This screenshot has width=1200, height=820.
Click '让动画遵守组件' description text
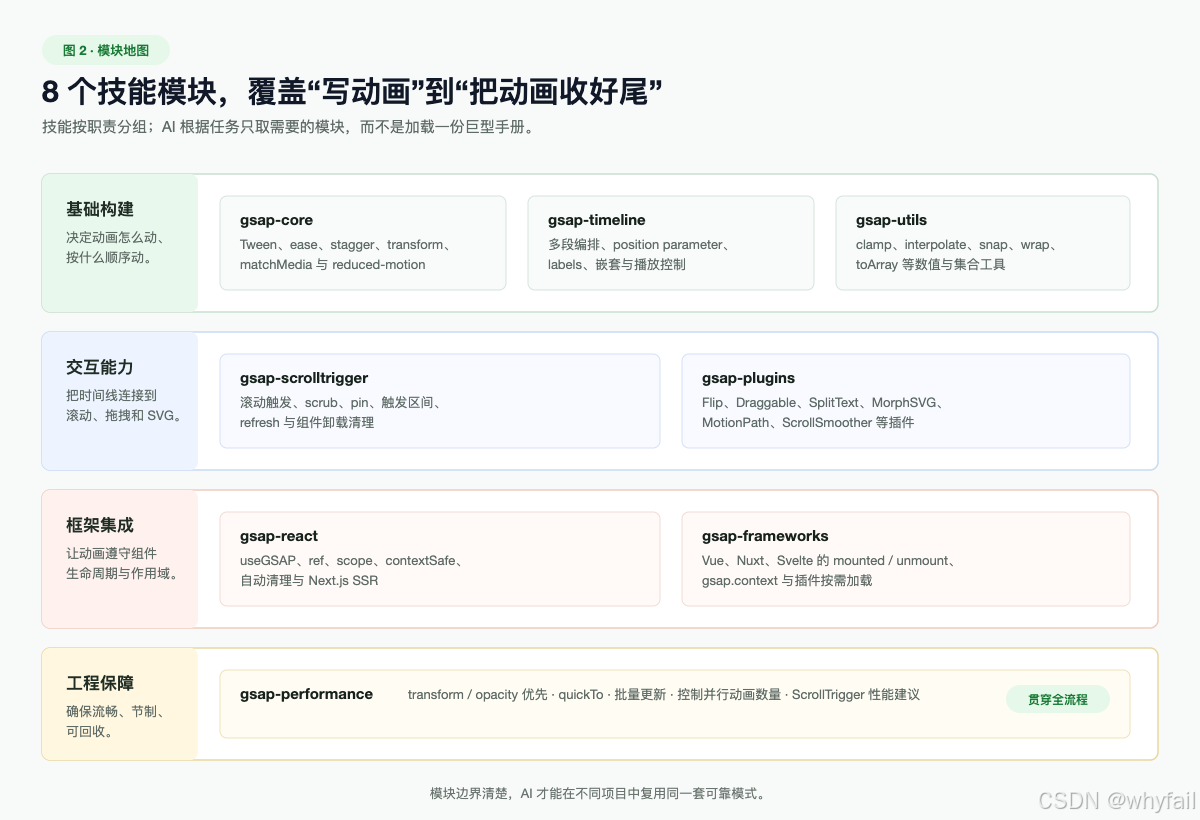point(112,553)
